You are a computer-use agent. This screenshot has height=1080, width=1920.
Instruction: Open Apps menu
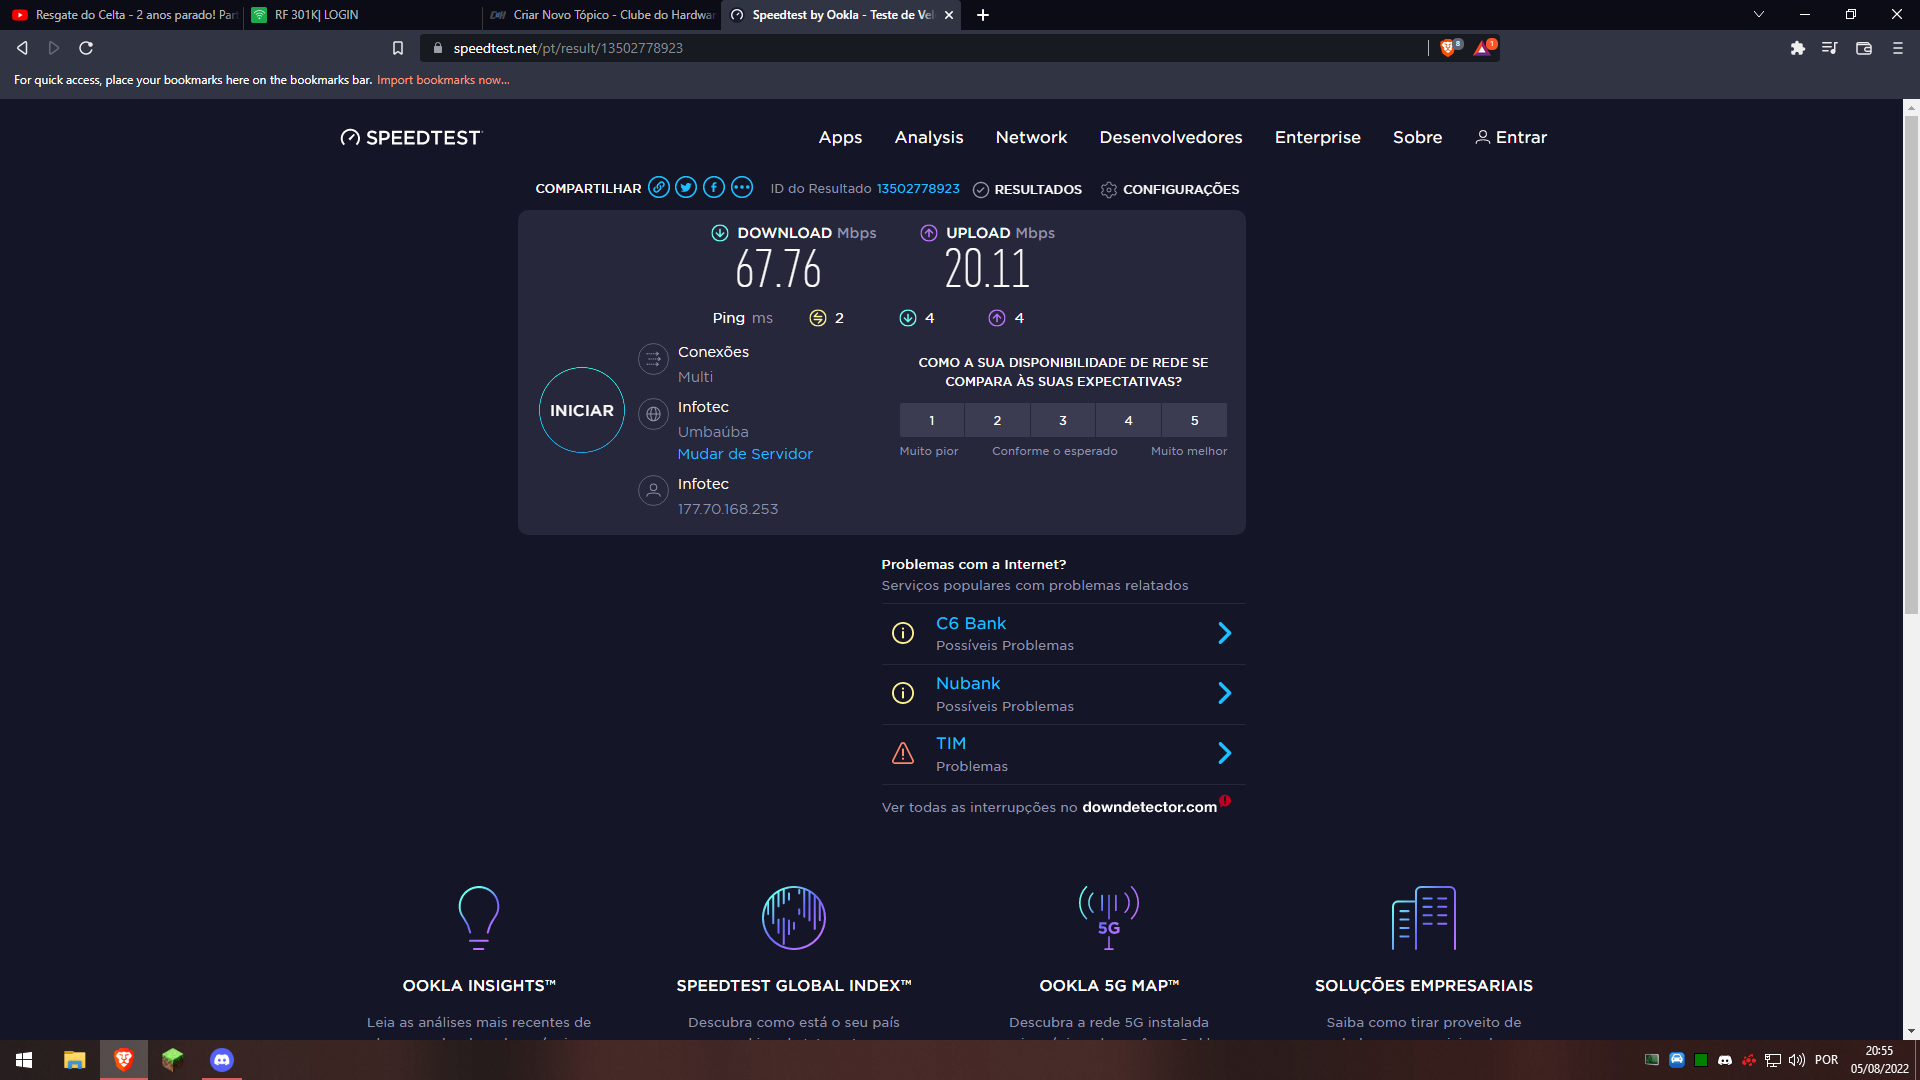840,138
